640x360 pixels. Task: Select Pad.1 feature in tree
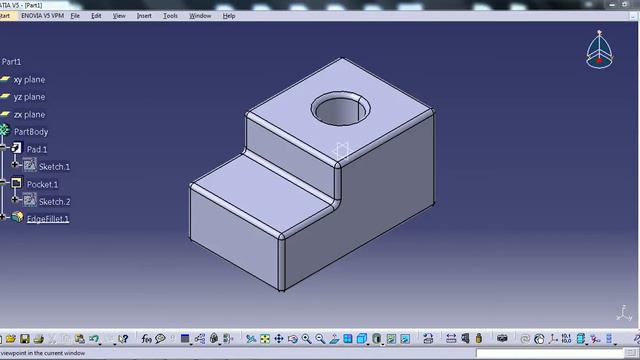pos(37,149)
